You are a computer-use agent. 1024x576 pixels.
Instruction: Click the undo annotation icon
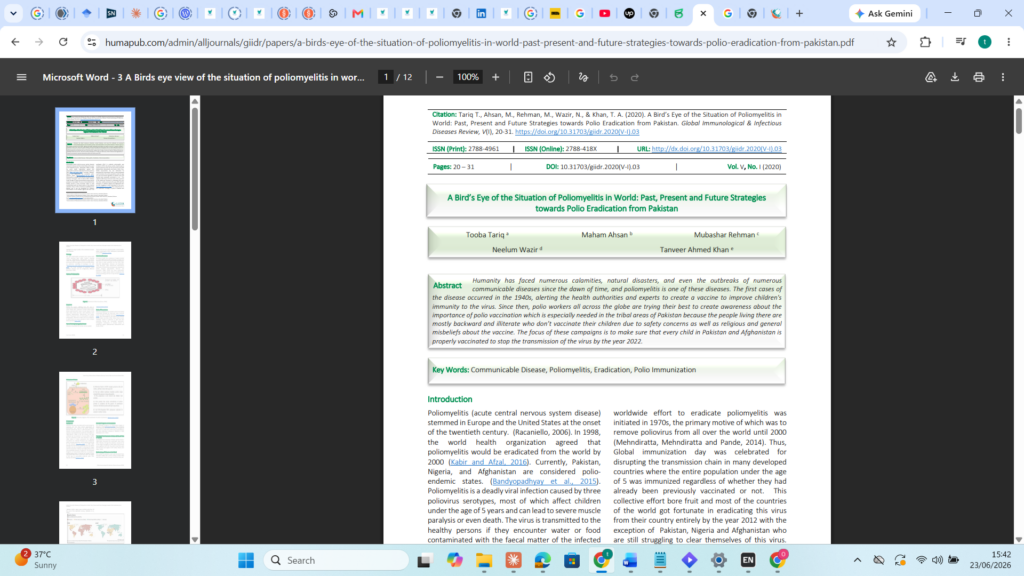pyautogui.click(x=613, y=77)
